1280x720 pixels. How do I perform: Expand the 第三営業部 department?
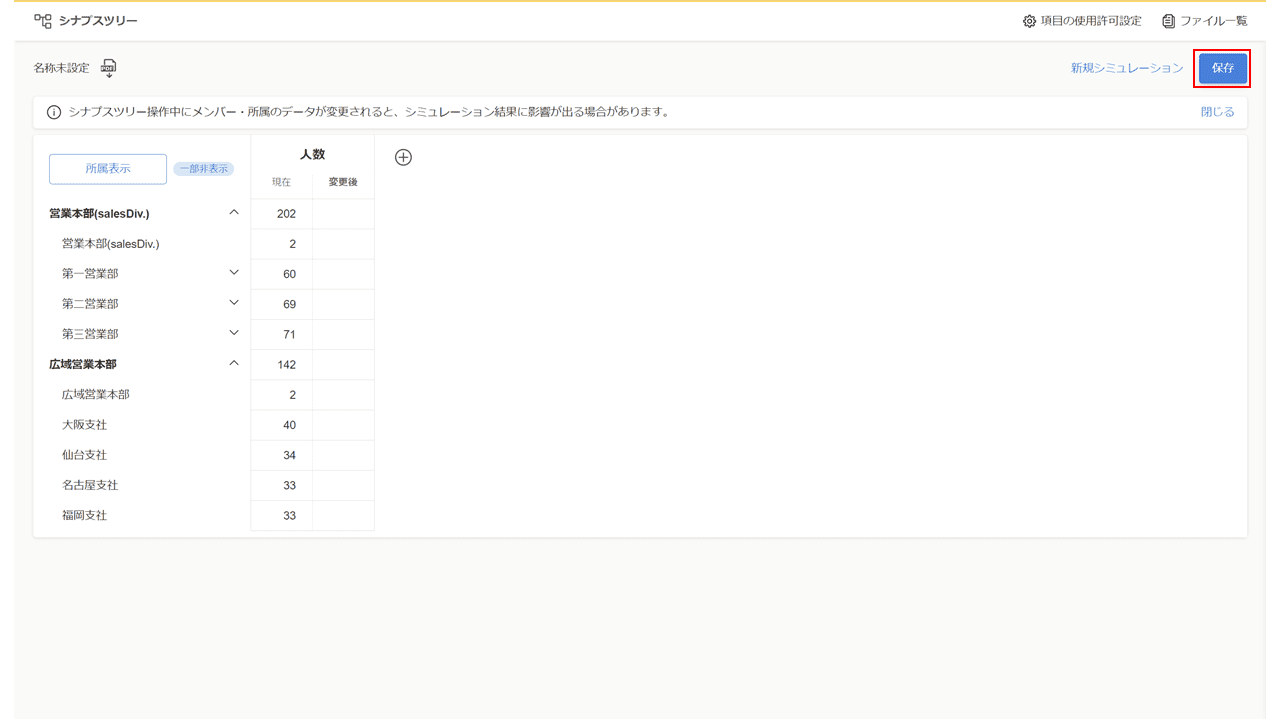(234, 332)
